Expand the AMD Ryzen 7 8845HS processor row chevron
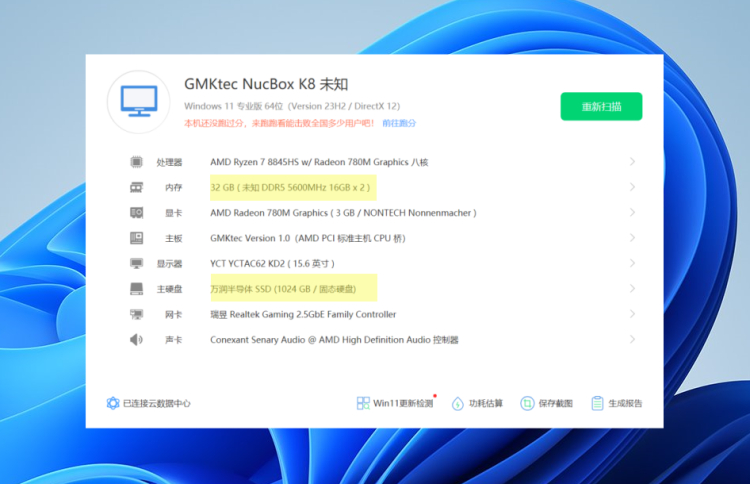This screenshot has height=484, width=750. tap(632, 162)
